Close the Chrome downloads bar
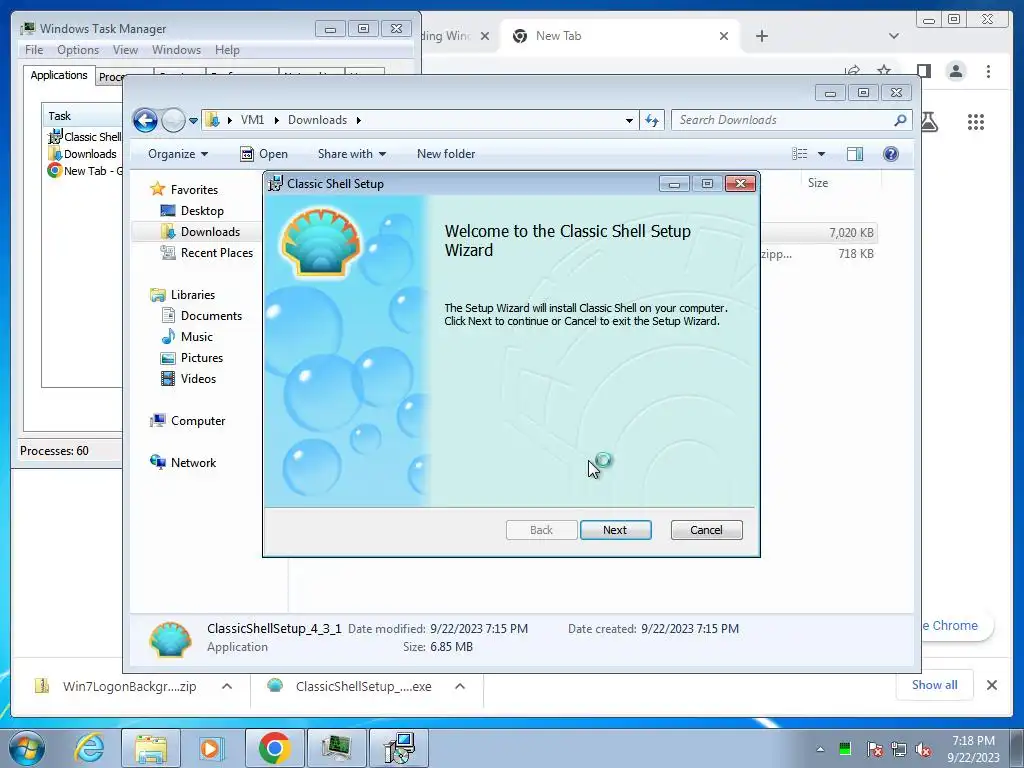Screen dimensions: 1024x768 [991, 685]
